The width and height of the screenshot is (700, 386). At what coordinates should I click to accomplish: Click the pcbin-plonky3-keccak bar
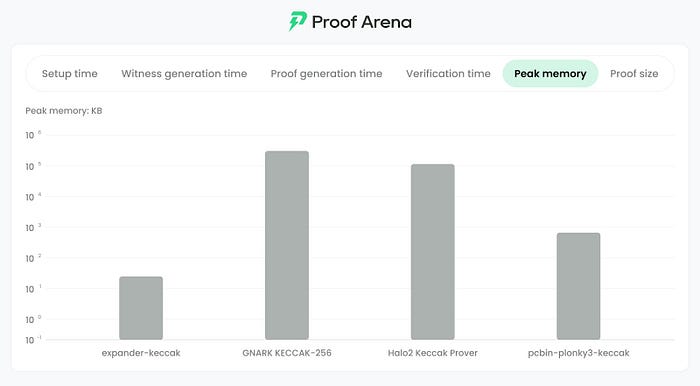click(579, 286)
